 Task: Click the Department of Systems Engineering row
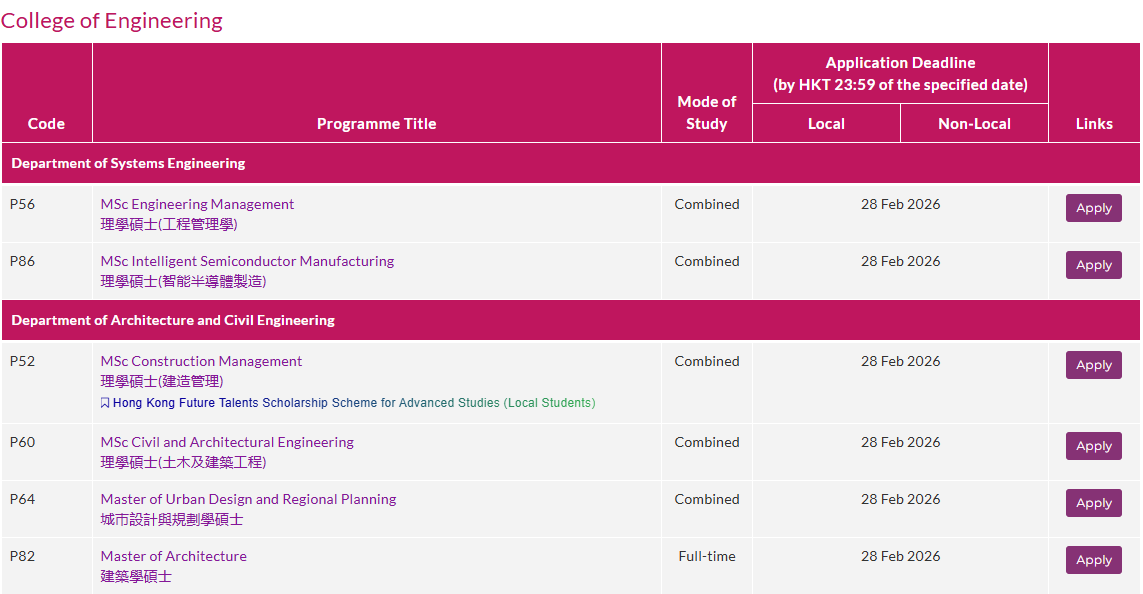pyautogui.click(x=128, y=163)
